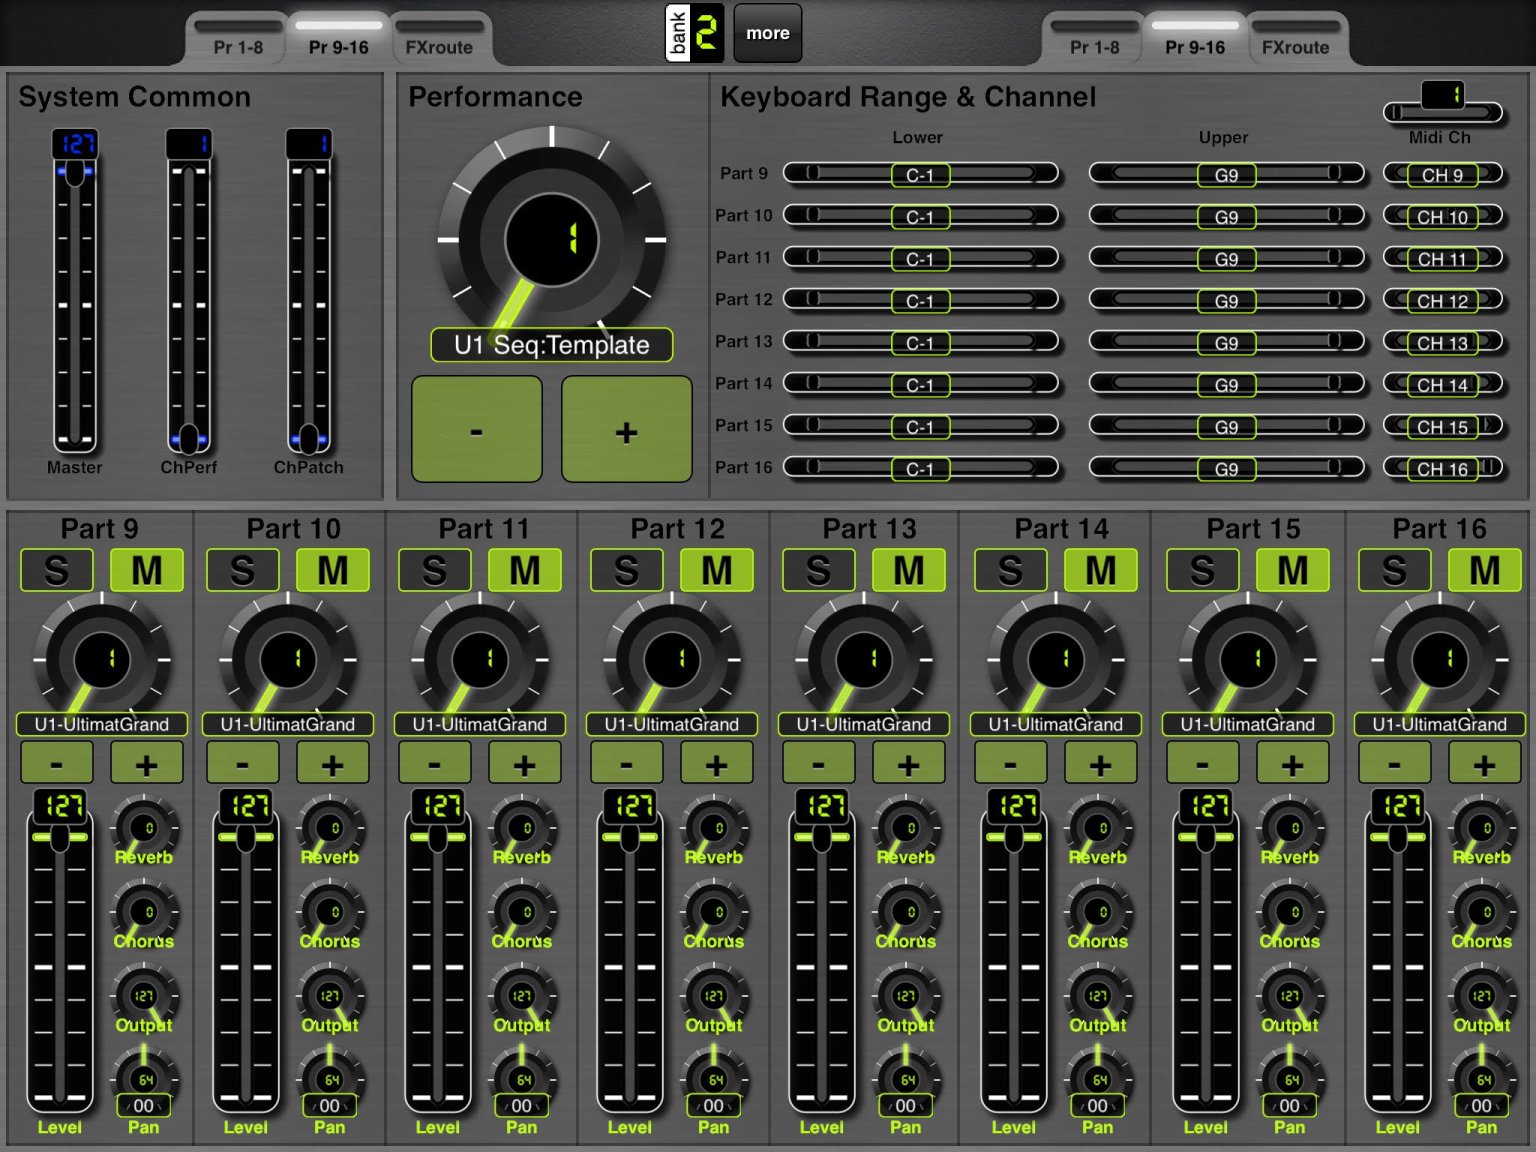The width and height of the screenshot is (1536, 1152).
Task: Mute Part 9
Action: [x=147, y=570]
